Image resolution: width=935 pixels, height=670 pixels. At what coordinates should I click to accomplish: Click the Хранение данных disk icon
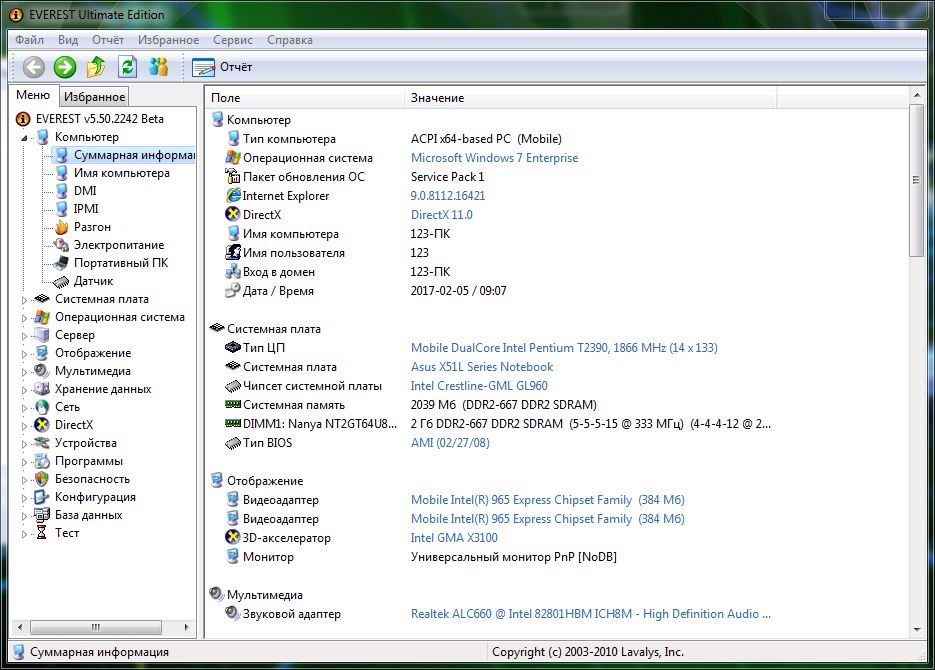pos(42,389)
